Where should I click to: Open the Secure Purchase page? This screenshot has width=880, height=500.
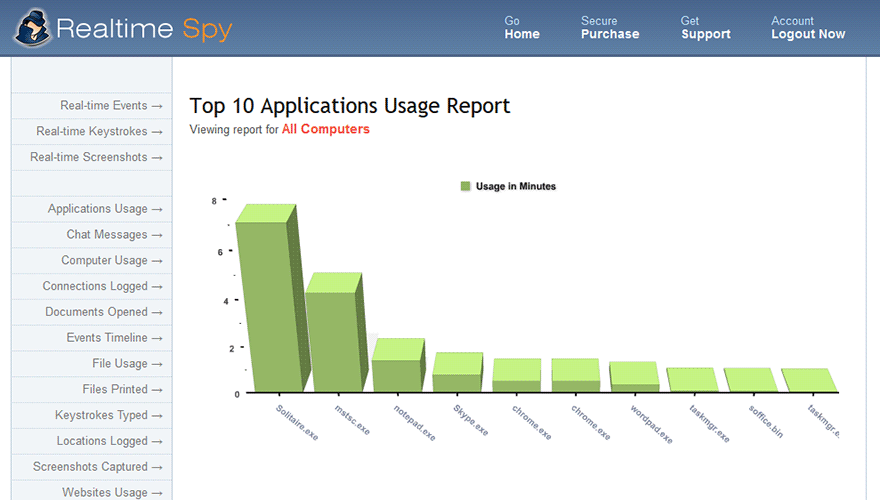[609, 27]
